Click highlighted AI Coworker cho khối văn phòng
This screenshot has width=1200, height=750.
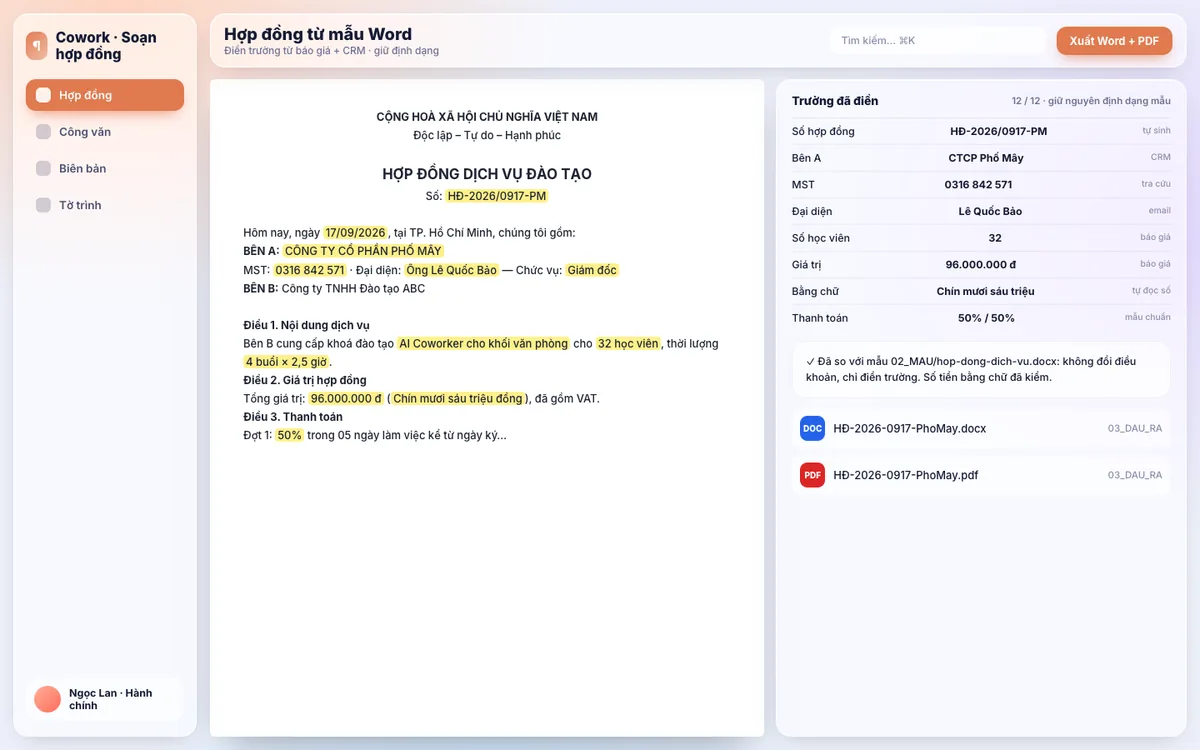[x=483, y=343]
